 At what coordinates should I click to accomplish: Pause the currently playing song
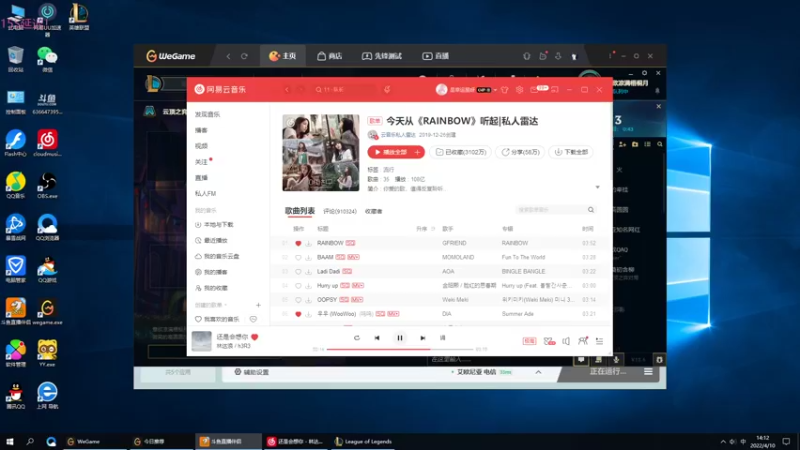(399, 338)
